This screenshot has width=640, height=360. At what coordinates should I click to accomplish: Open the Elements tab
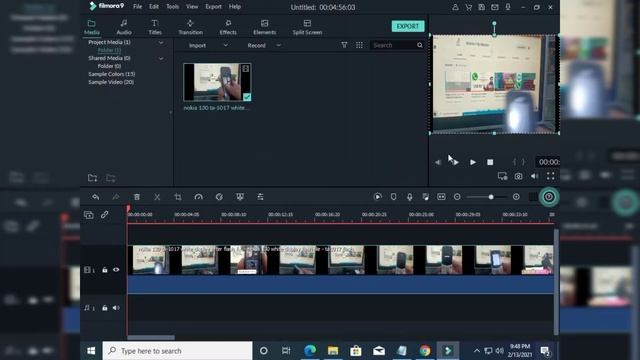264,27
